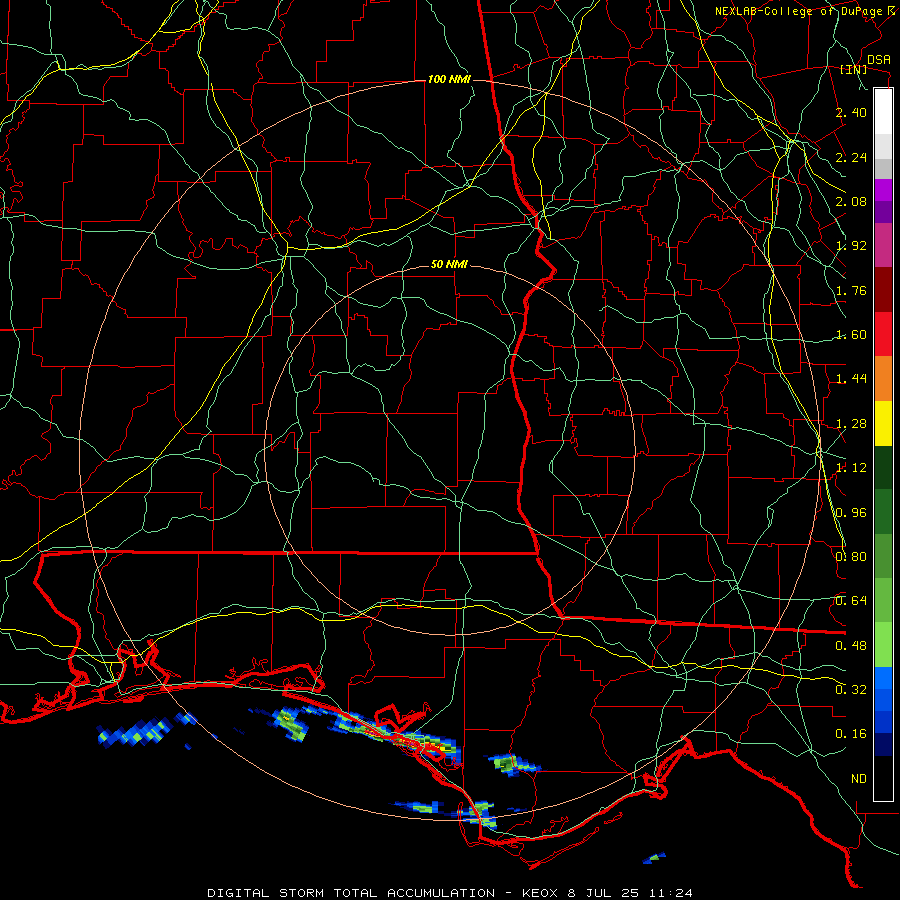Pick the bright red legend swatch
The height and width of the screenshot is (900, 900).
[883, 334]
